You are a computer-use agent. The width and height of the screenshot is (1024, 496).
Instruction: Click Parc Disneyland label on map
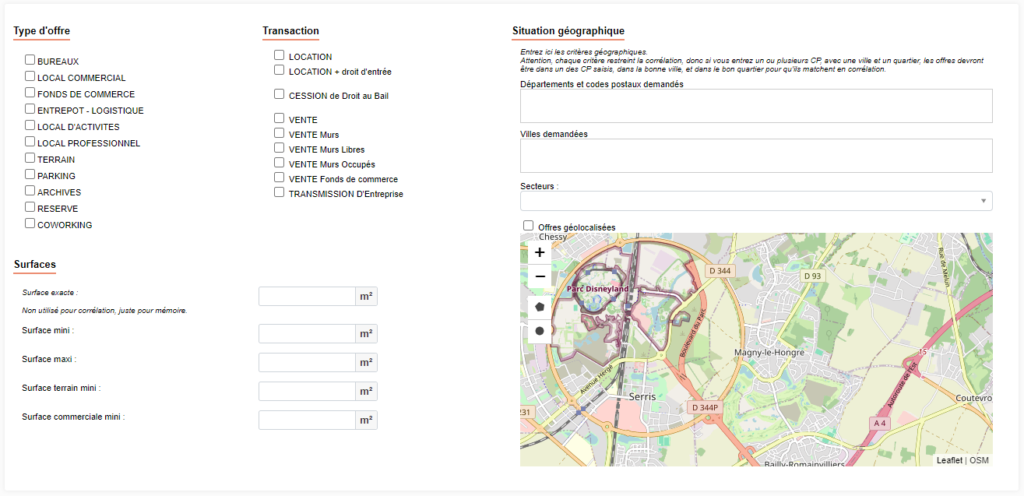click(x=597, y=289)
